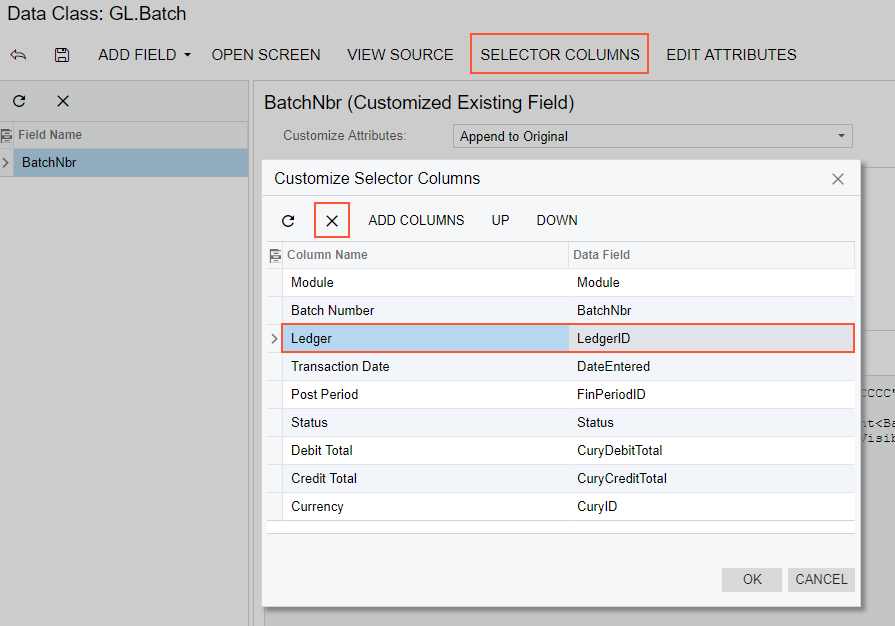The height and width of the screenshot is (626, 895).
Task: Click the save disk icon
Action: click(62, 55)
